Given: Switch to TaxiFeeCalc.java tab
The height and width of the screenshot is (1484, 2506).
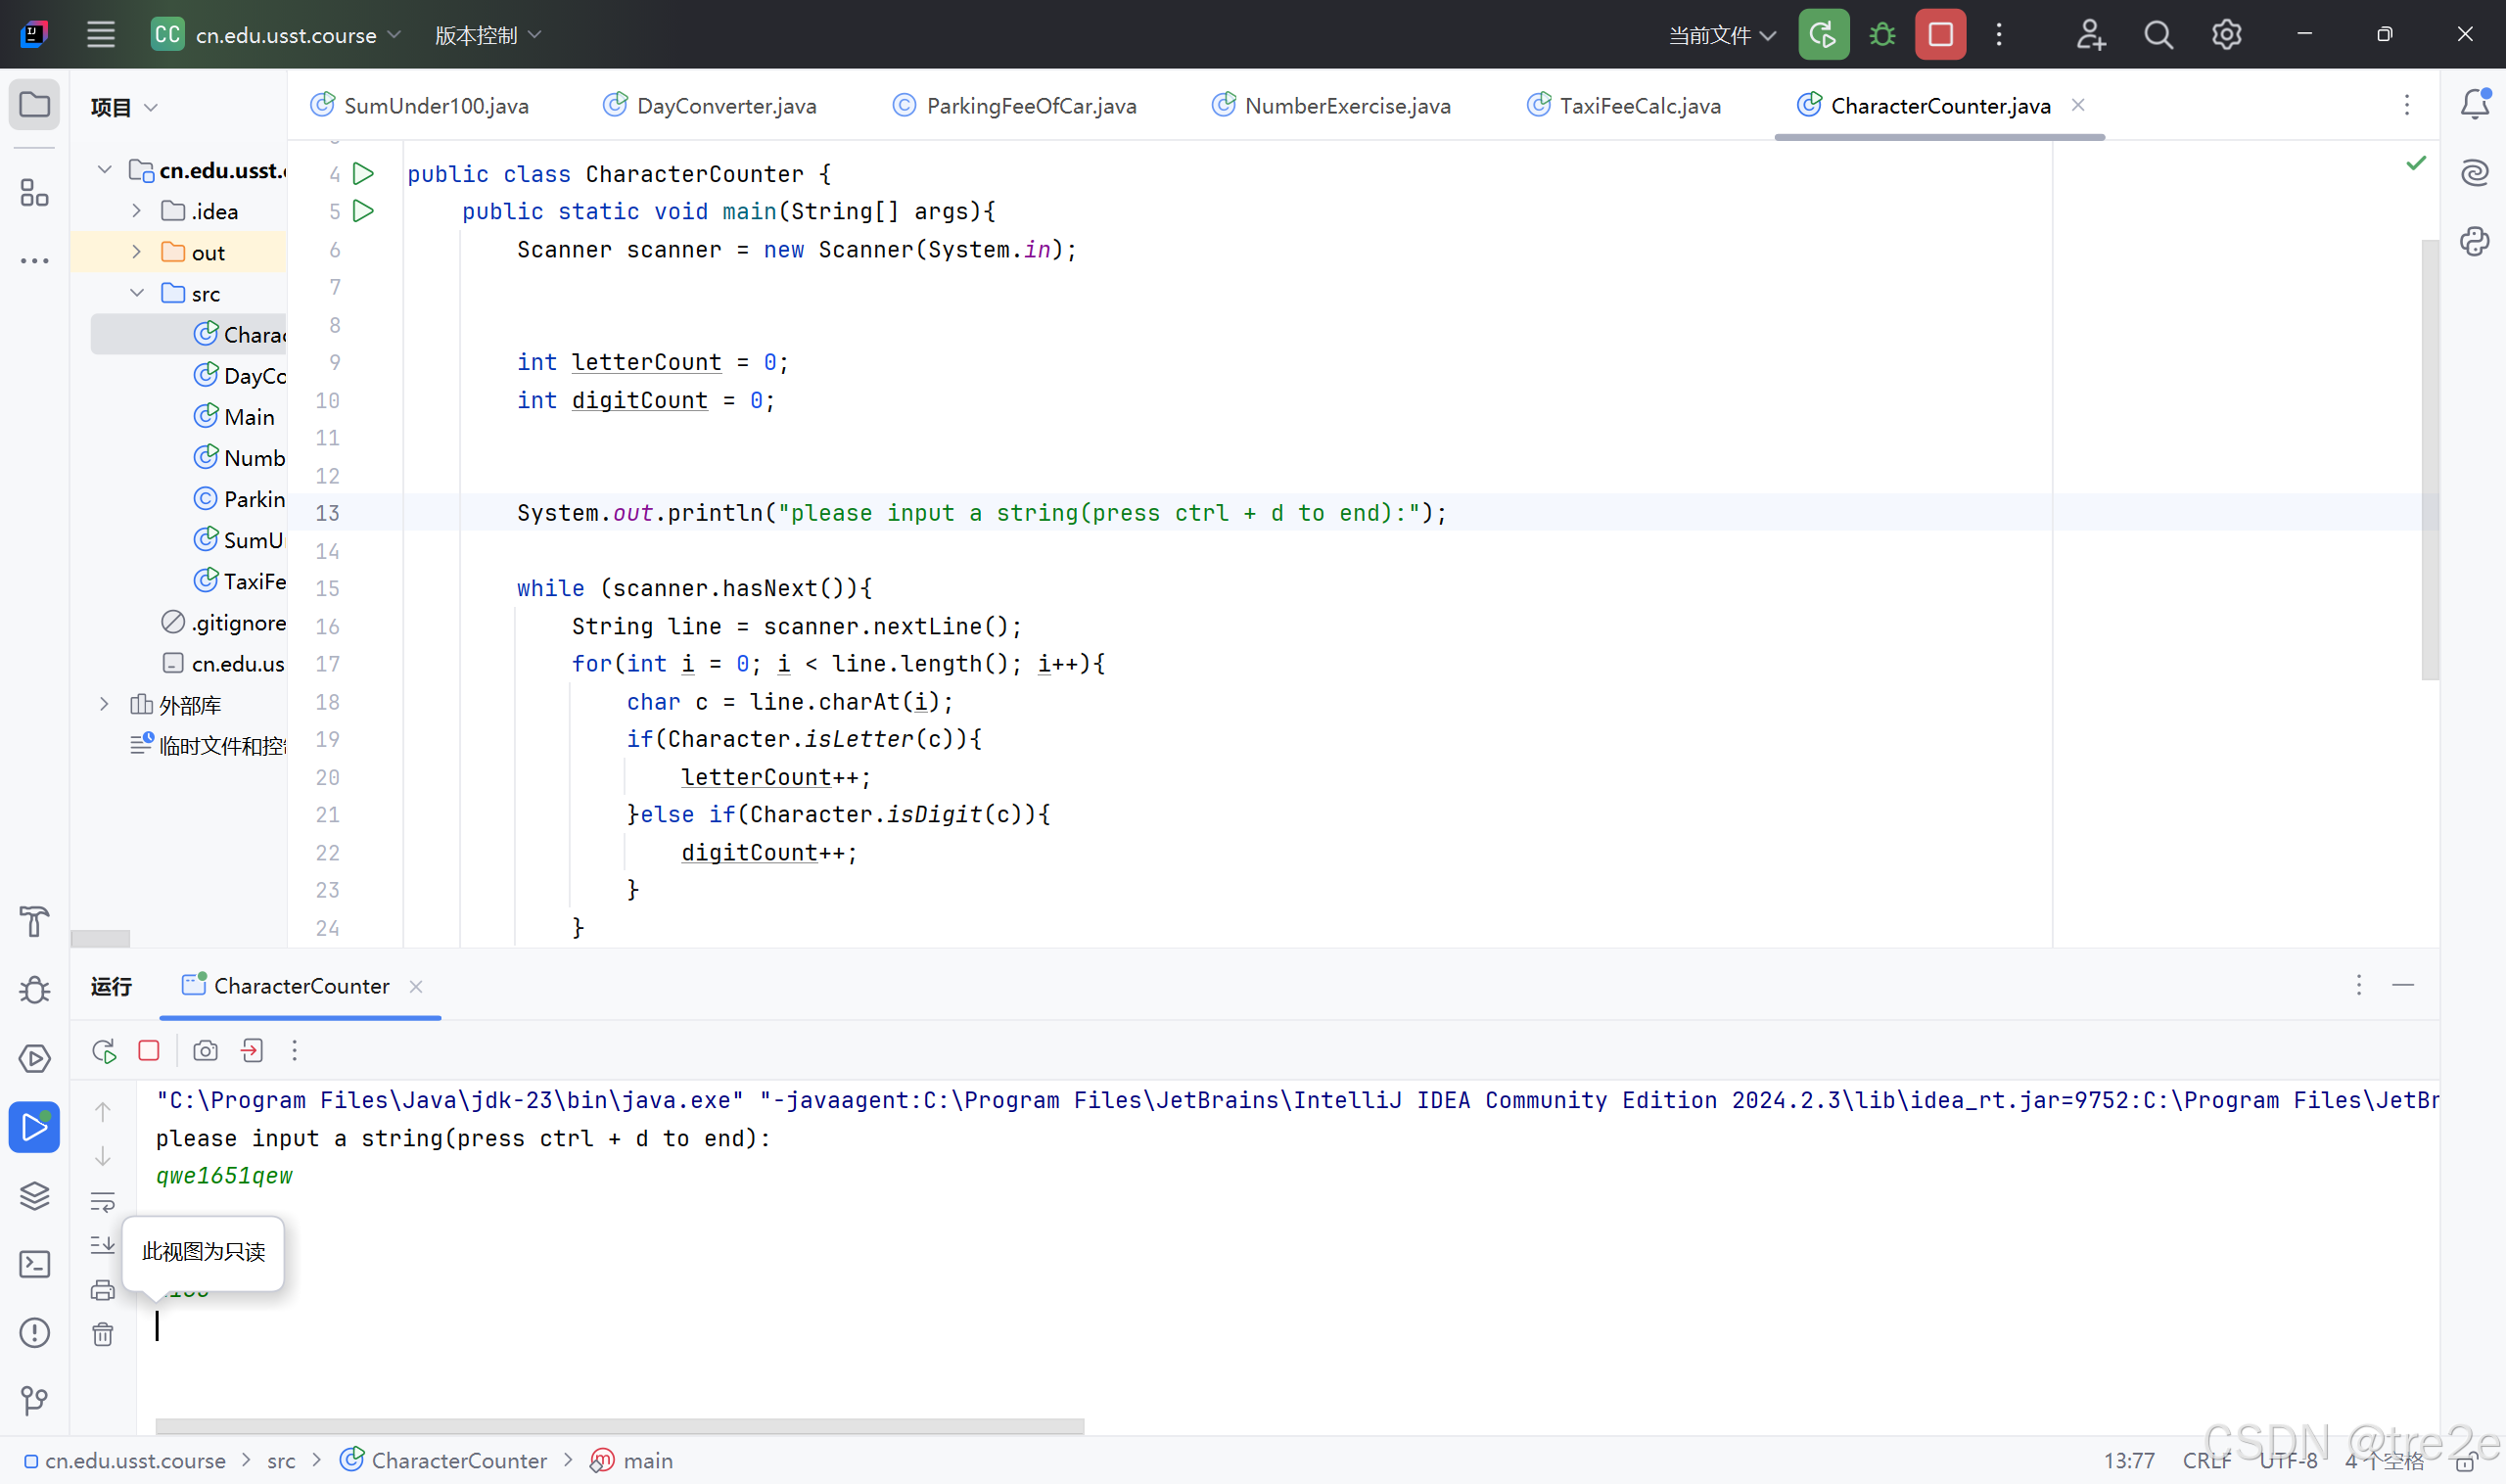Looking at the screenshot, I should pos(1638,106).
